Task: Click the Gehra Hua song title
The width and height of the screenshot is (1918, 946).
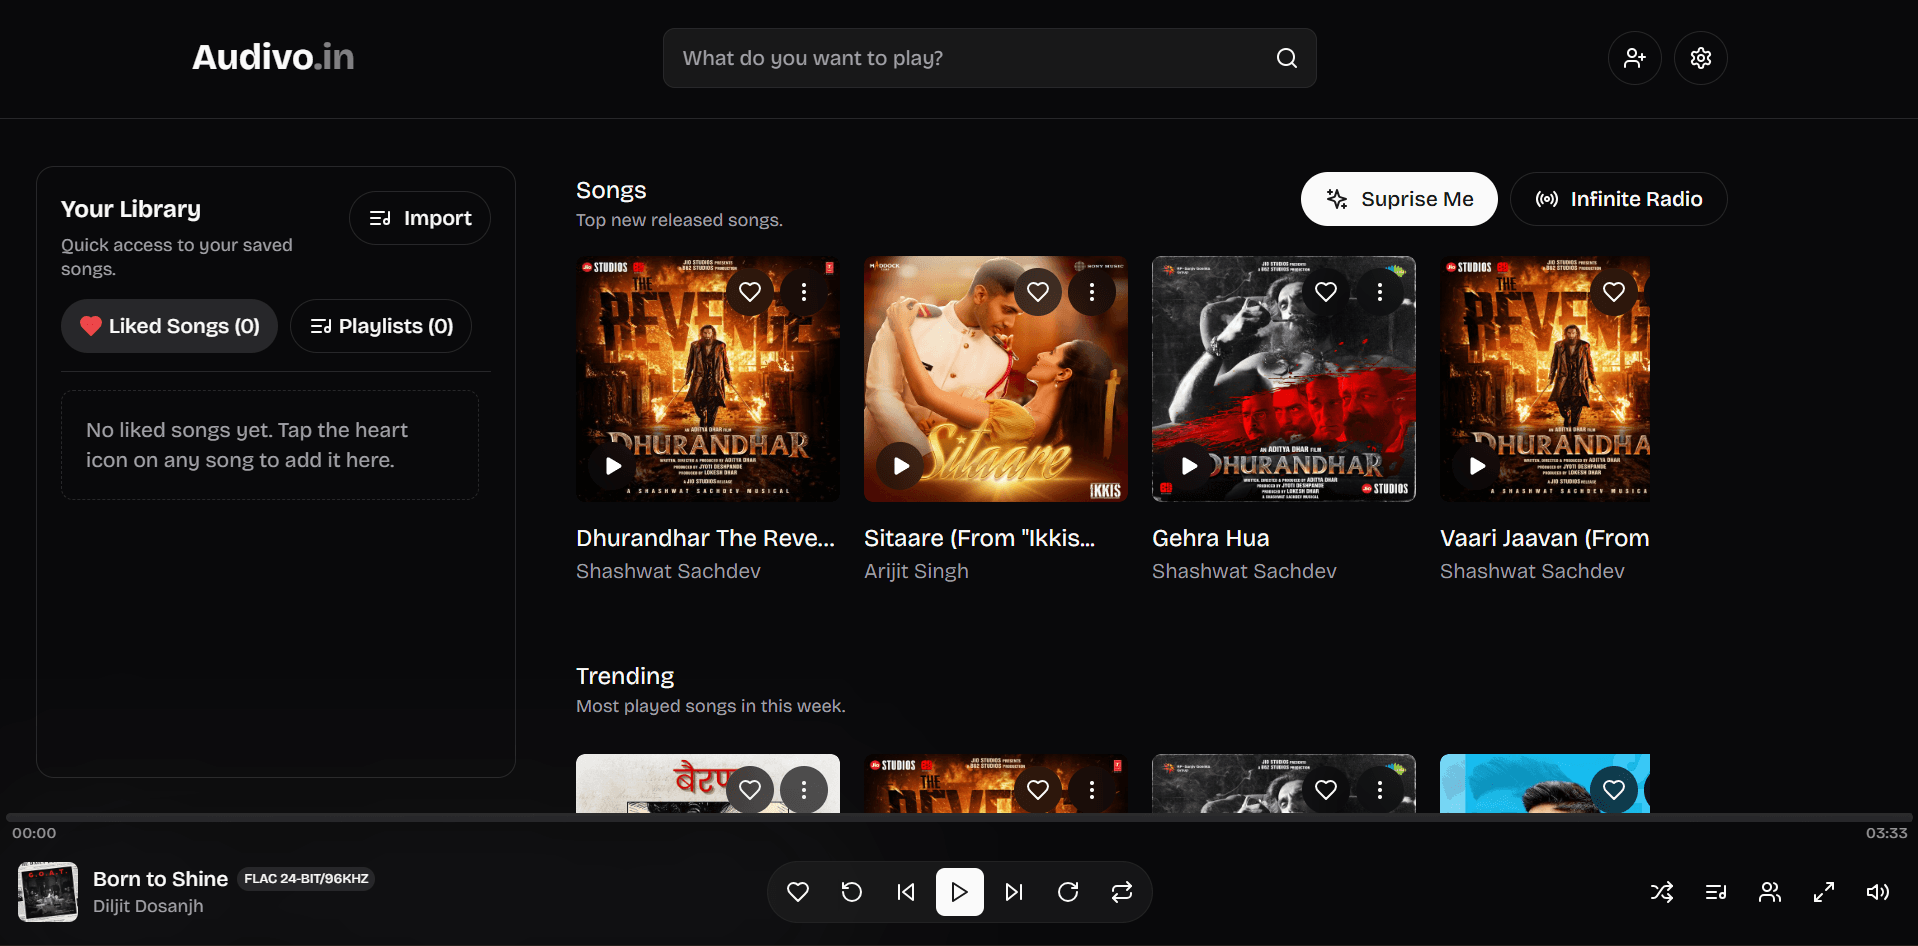Action: (1210, 538)
